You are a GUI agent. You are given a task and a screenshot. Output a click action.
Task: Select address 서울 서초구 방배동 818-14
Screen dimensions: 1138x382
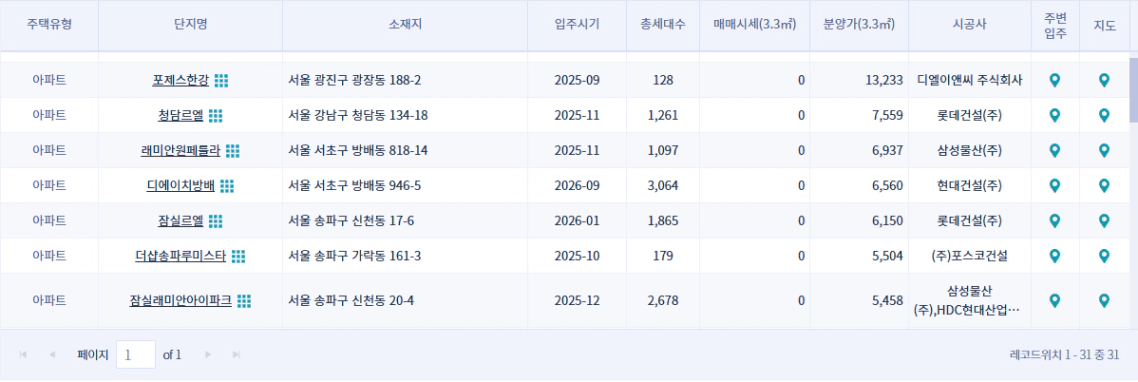coord(358,150)
